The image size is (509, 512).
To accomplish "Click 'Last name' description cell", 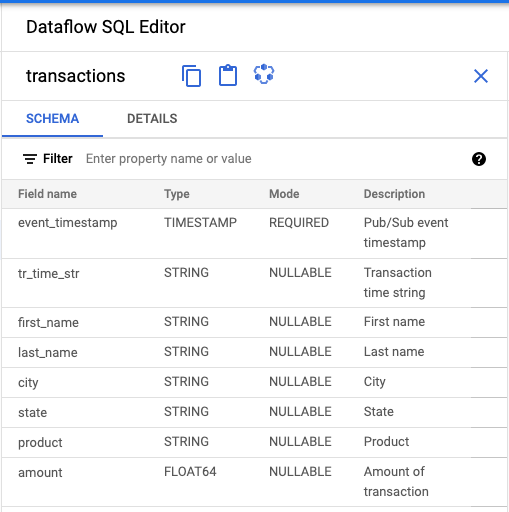I will coord(394,352).
